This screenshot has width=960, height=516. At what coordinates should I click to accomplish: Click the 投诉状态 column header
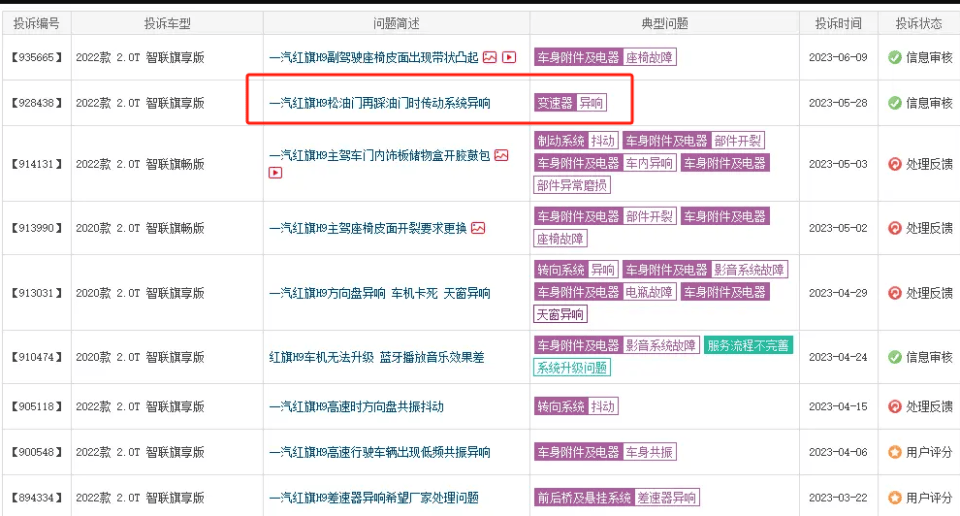tap(919, 23)
